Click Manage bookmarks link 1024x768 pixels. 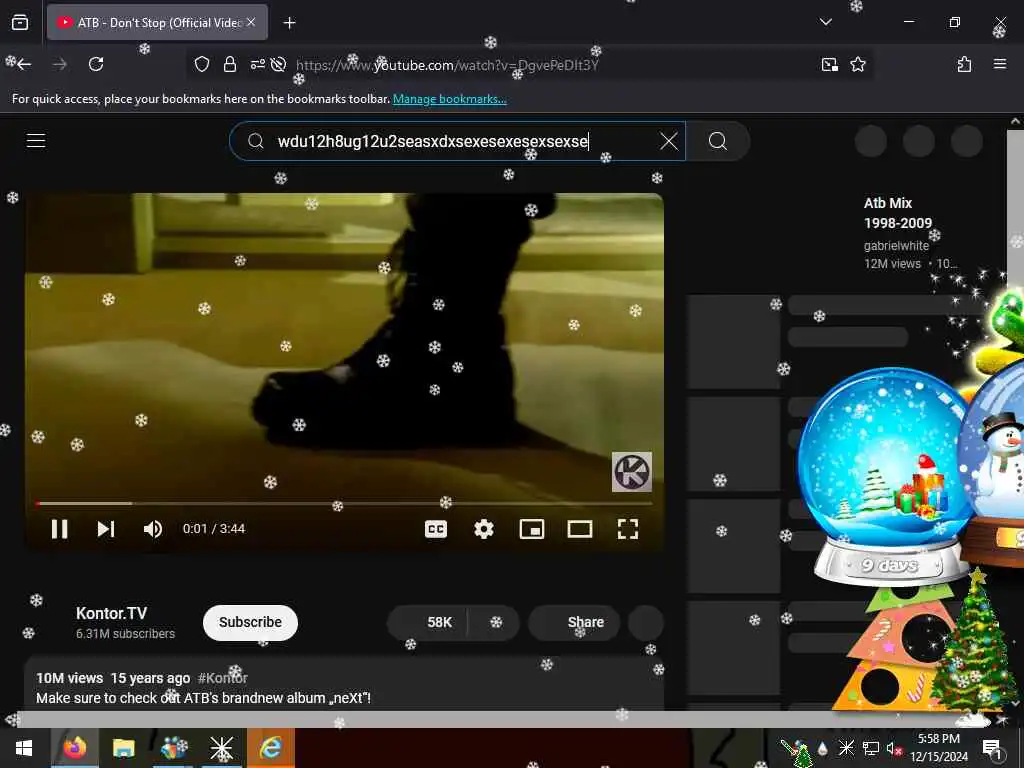pos(449,99)
